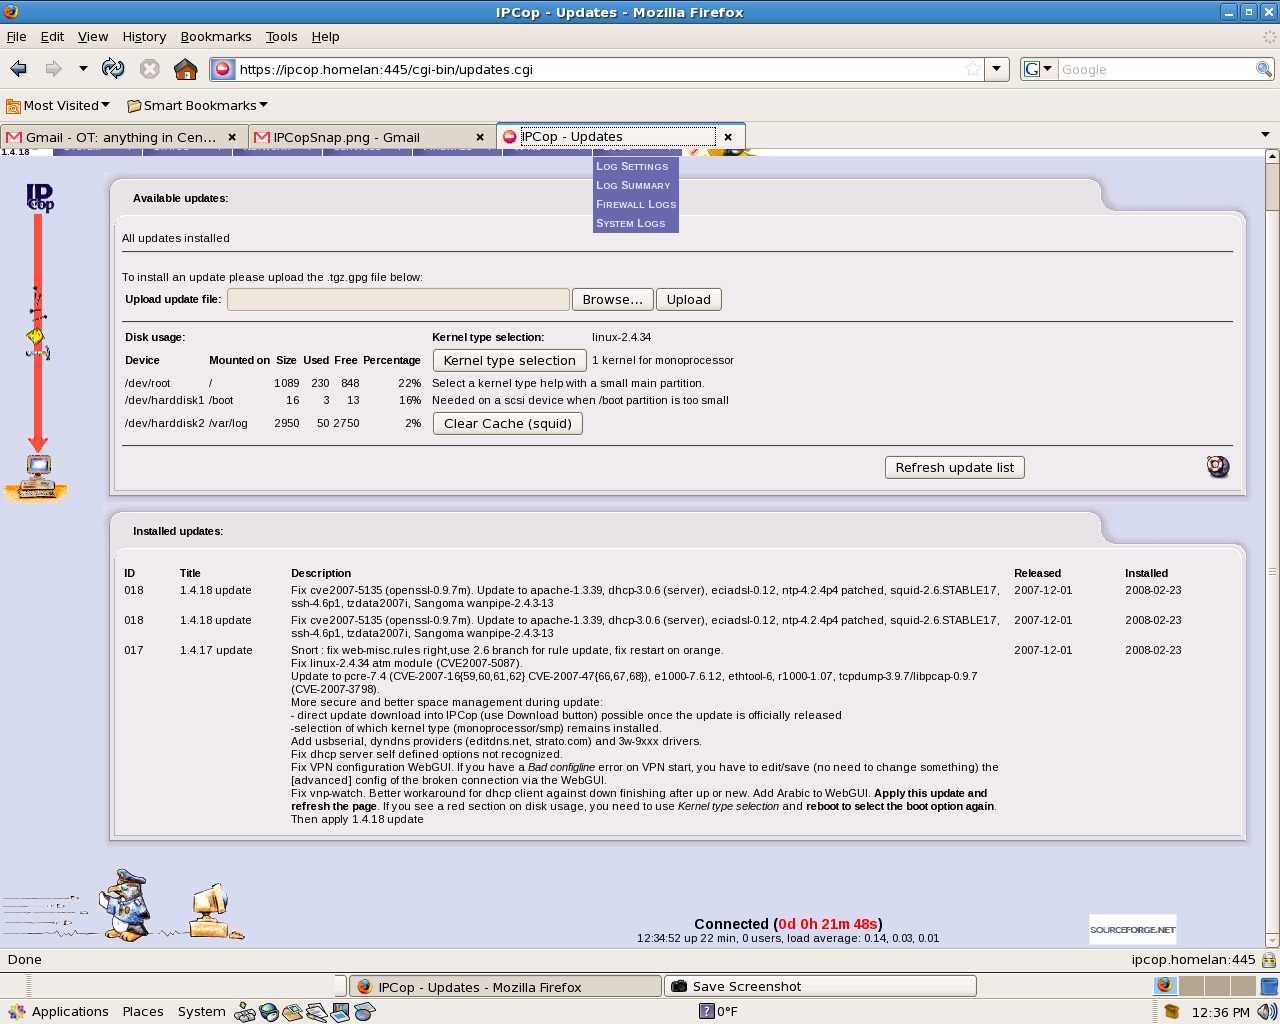
Task: Click the Firefox taskbar window button
Action: click(x=505, y=987)
